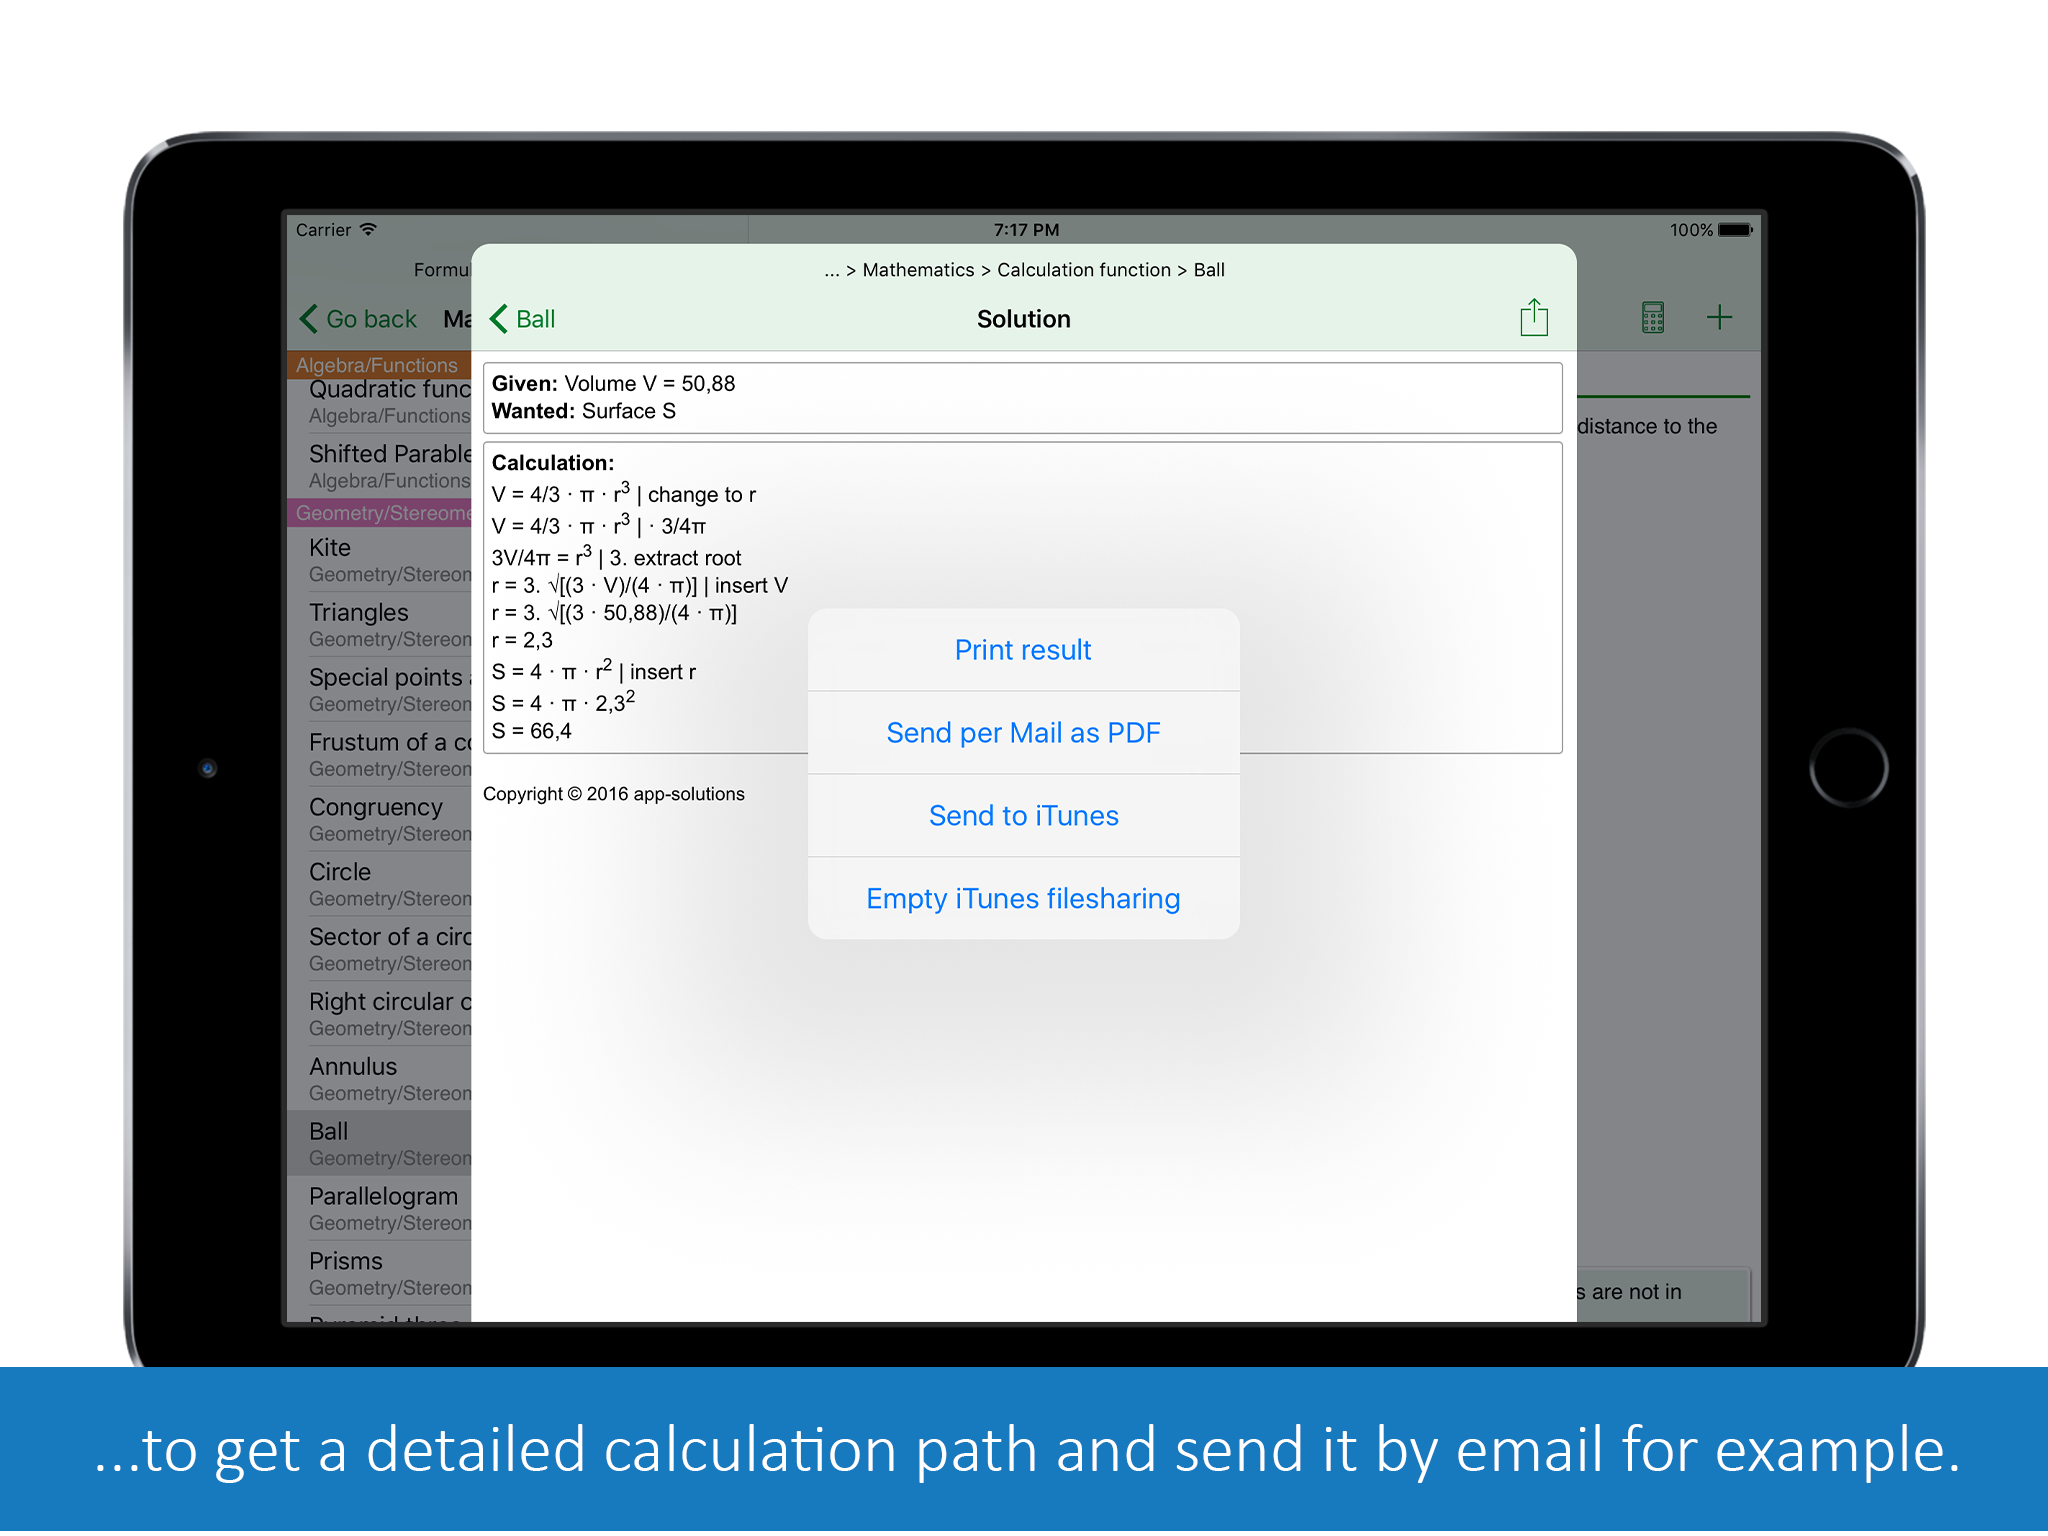Tap the Ball back chevron

(500, 319)
